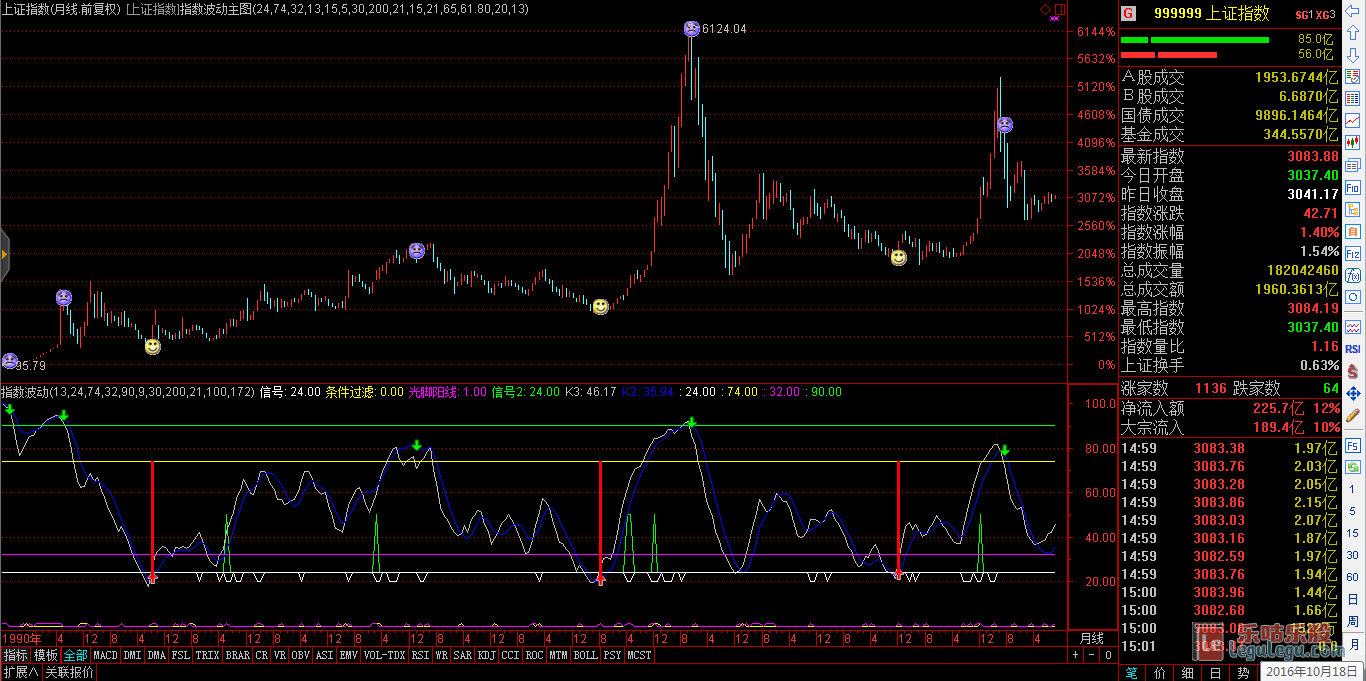Click the plus zoom button at chart bottom
The height and width of the screenshot is (681, 1366).
[1076, 655]
